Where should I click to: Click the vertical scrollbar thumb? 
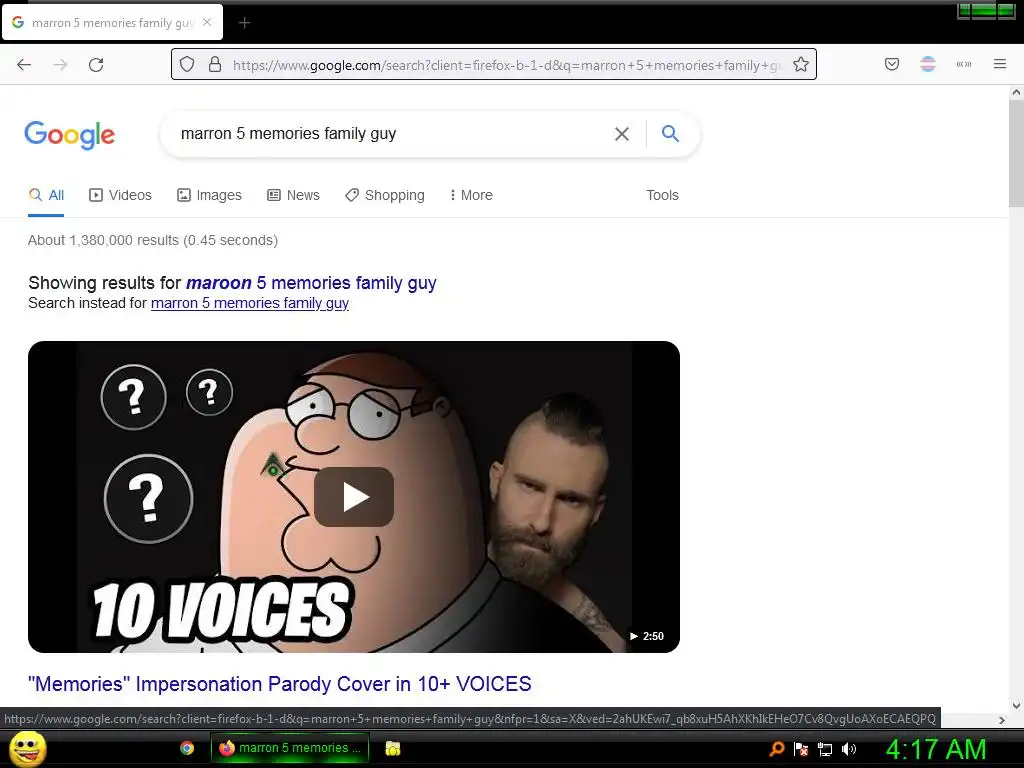(x=1016, y=153)
